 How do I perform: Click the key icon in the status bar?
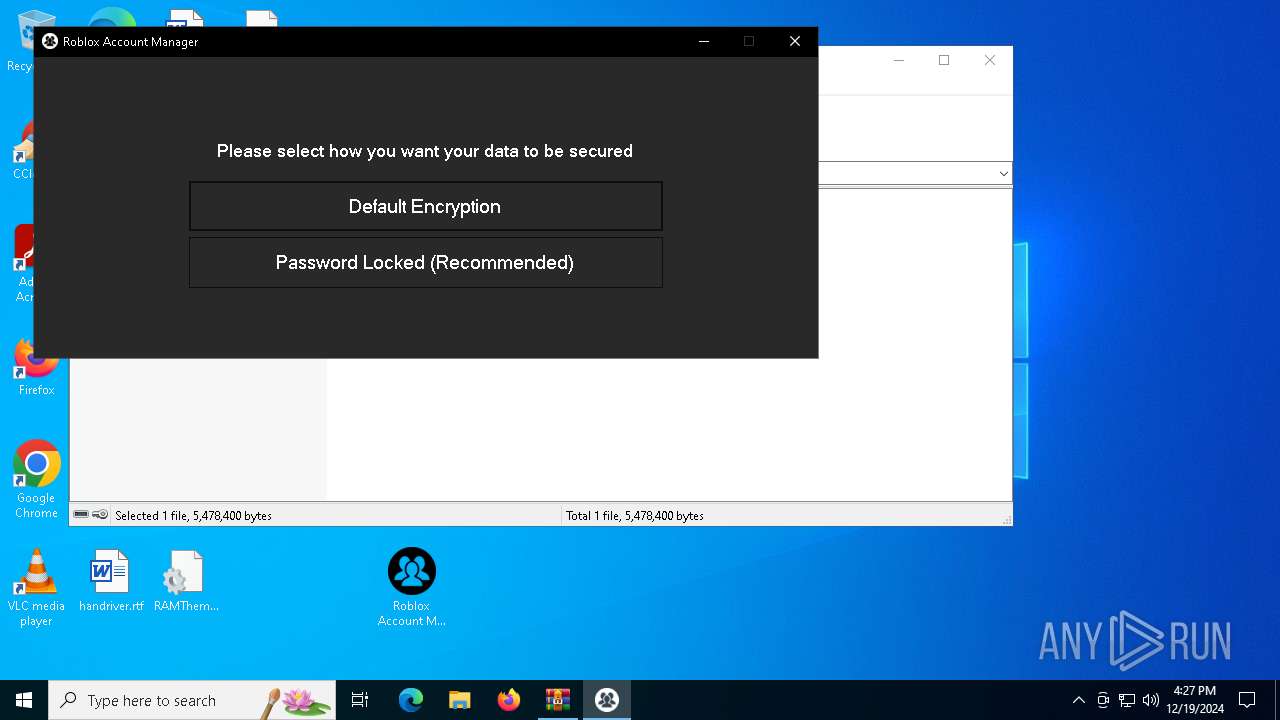100,515
